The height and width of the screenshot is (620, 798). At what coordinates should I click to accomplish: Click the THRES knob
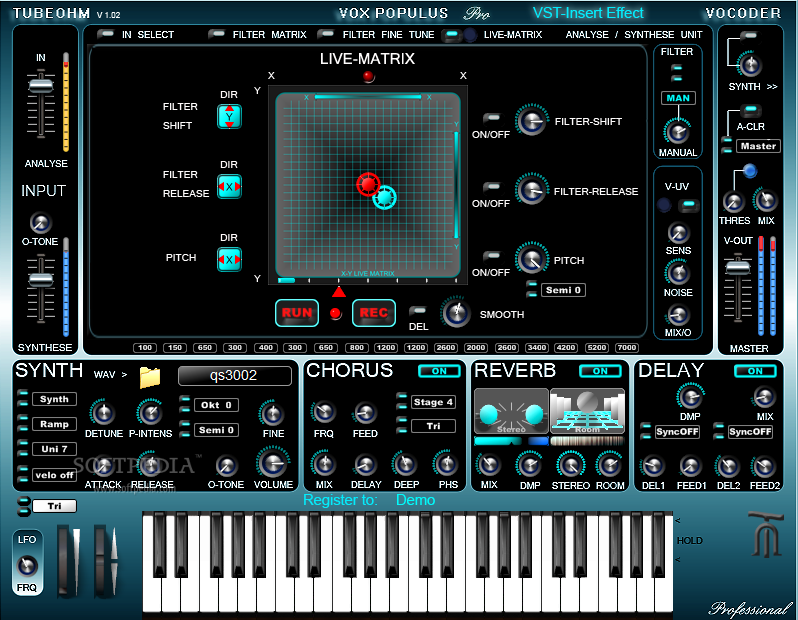733,202
